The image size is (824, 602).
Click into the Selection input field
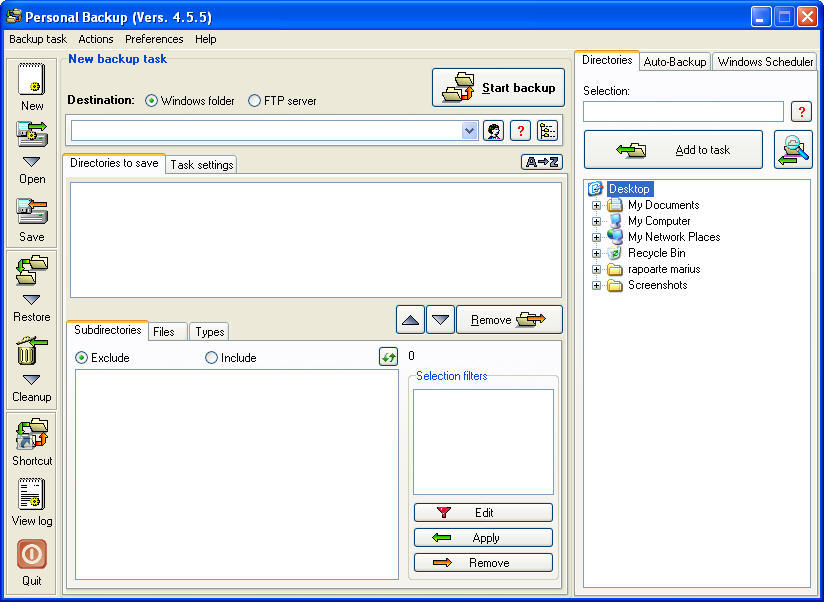(683, 111)
